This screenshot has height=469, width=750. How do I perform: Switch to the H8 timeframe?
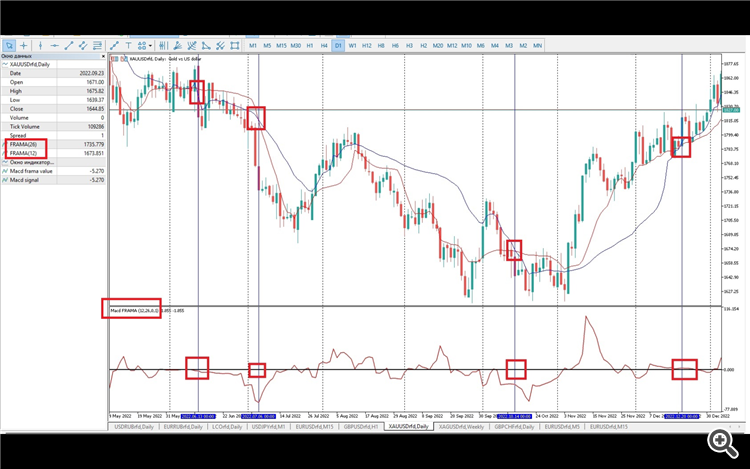381,45
